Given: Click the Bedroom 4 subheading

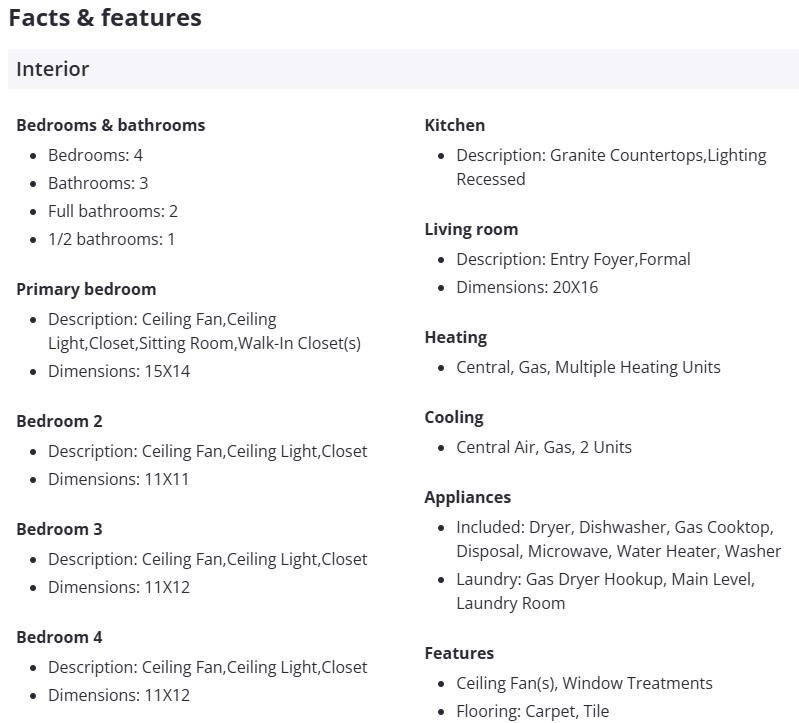Looking at the screenshot, I should 59,637.
